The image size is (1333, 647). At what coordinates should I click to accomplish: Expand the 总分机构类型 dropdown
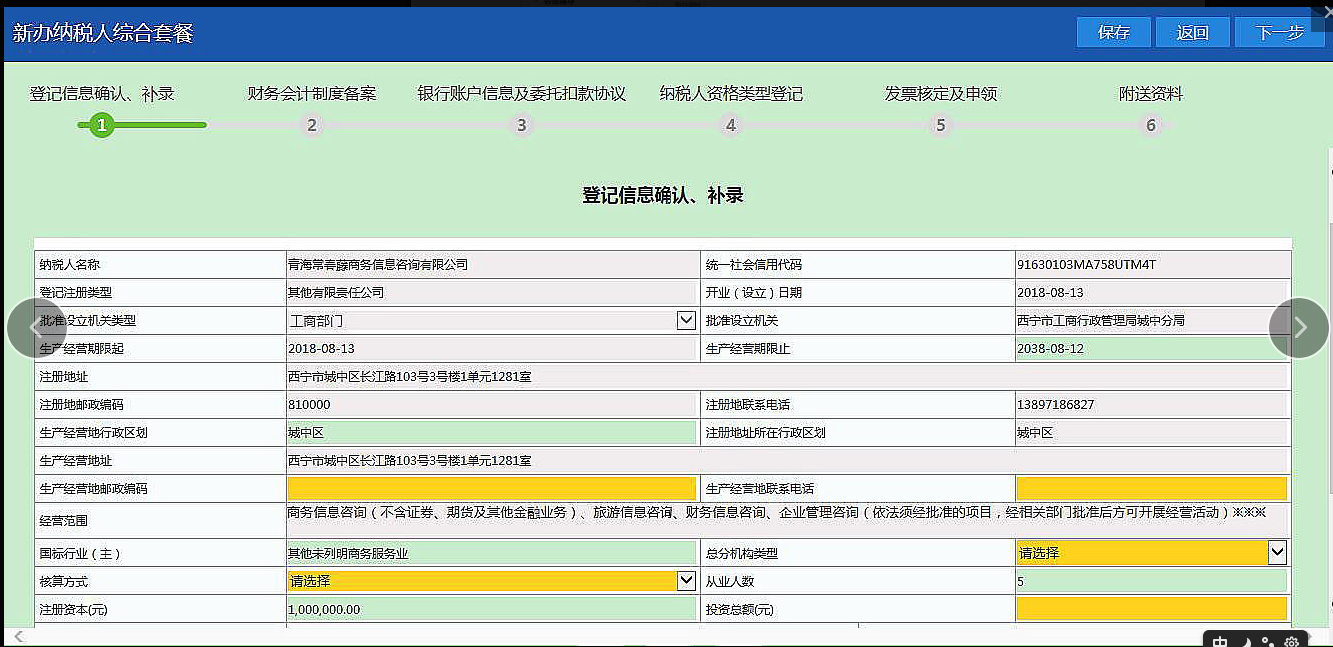pyautogui.click(x=1277, y=551)
